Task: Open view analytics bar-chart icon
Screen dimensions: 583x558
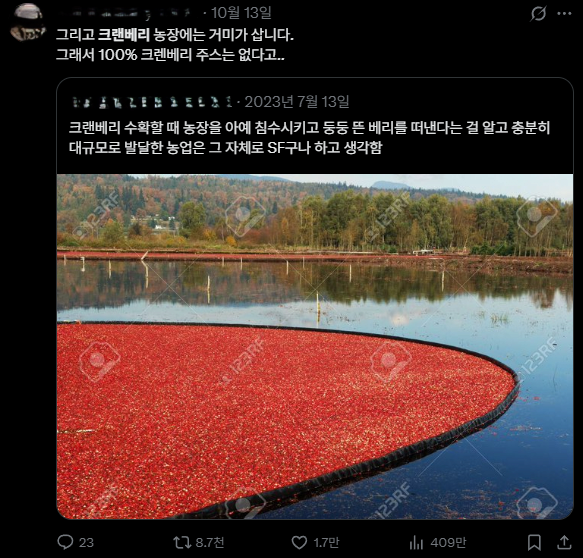Action: coord(416,543)
